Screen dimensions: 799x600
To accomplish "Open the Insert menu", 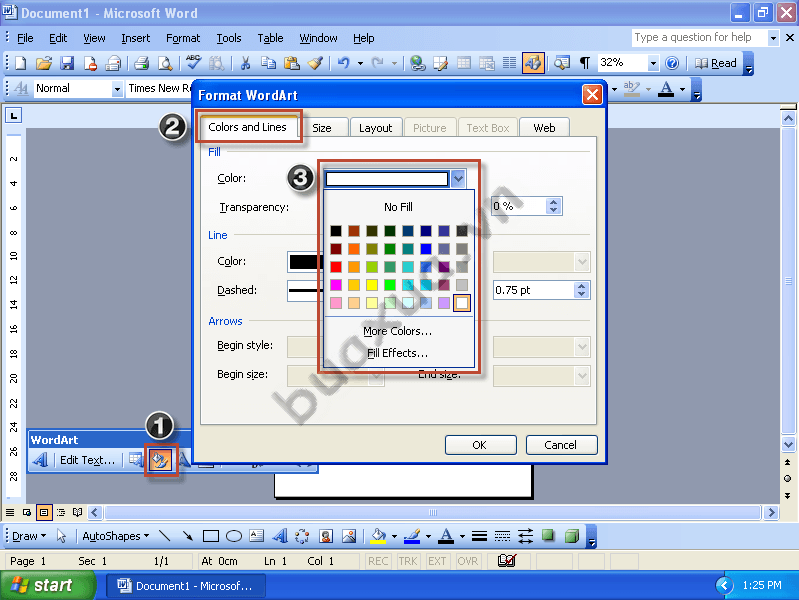I will (136, 38).
